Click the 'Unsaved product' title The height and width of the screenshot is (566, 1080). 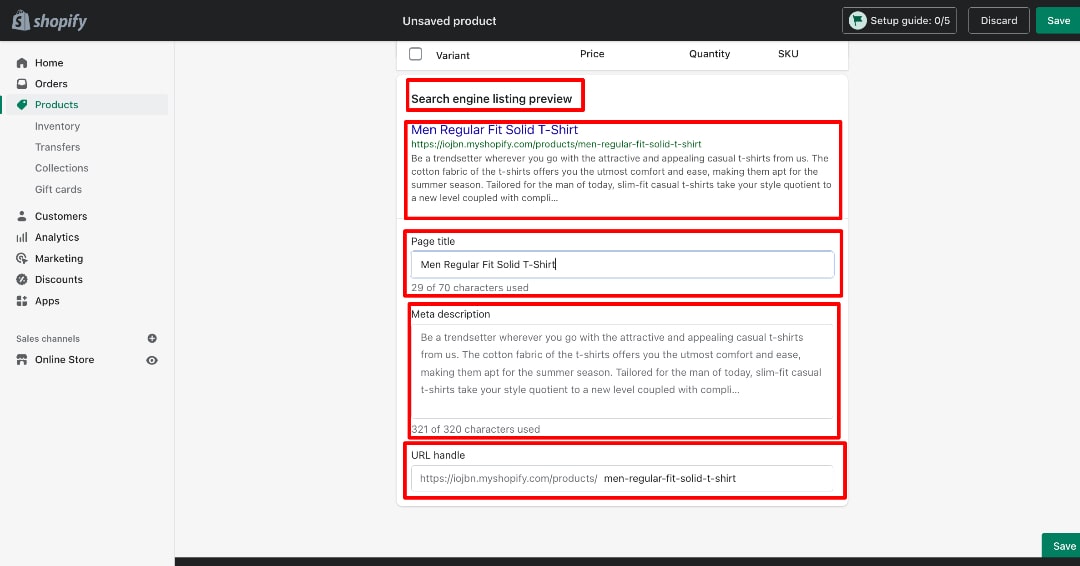449,21
